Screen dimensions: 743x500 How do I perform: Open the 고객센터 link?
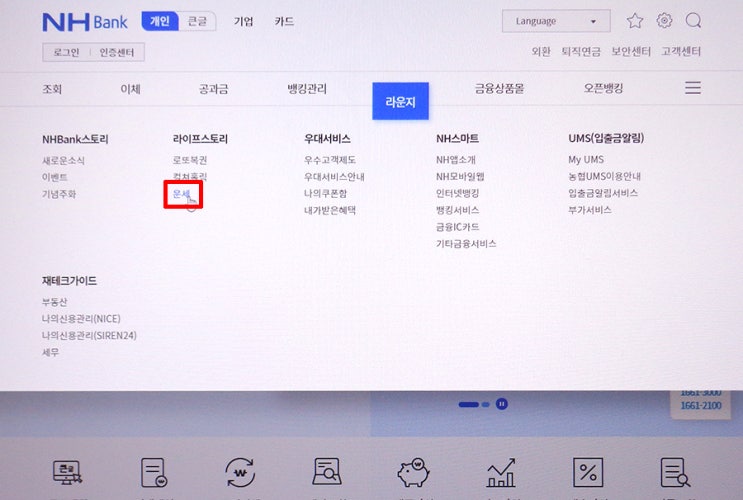681,51
